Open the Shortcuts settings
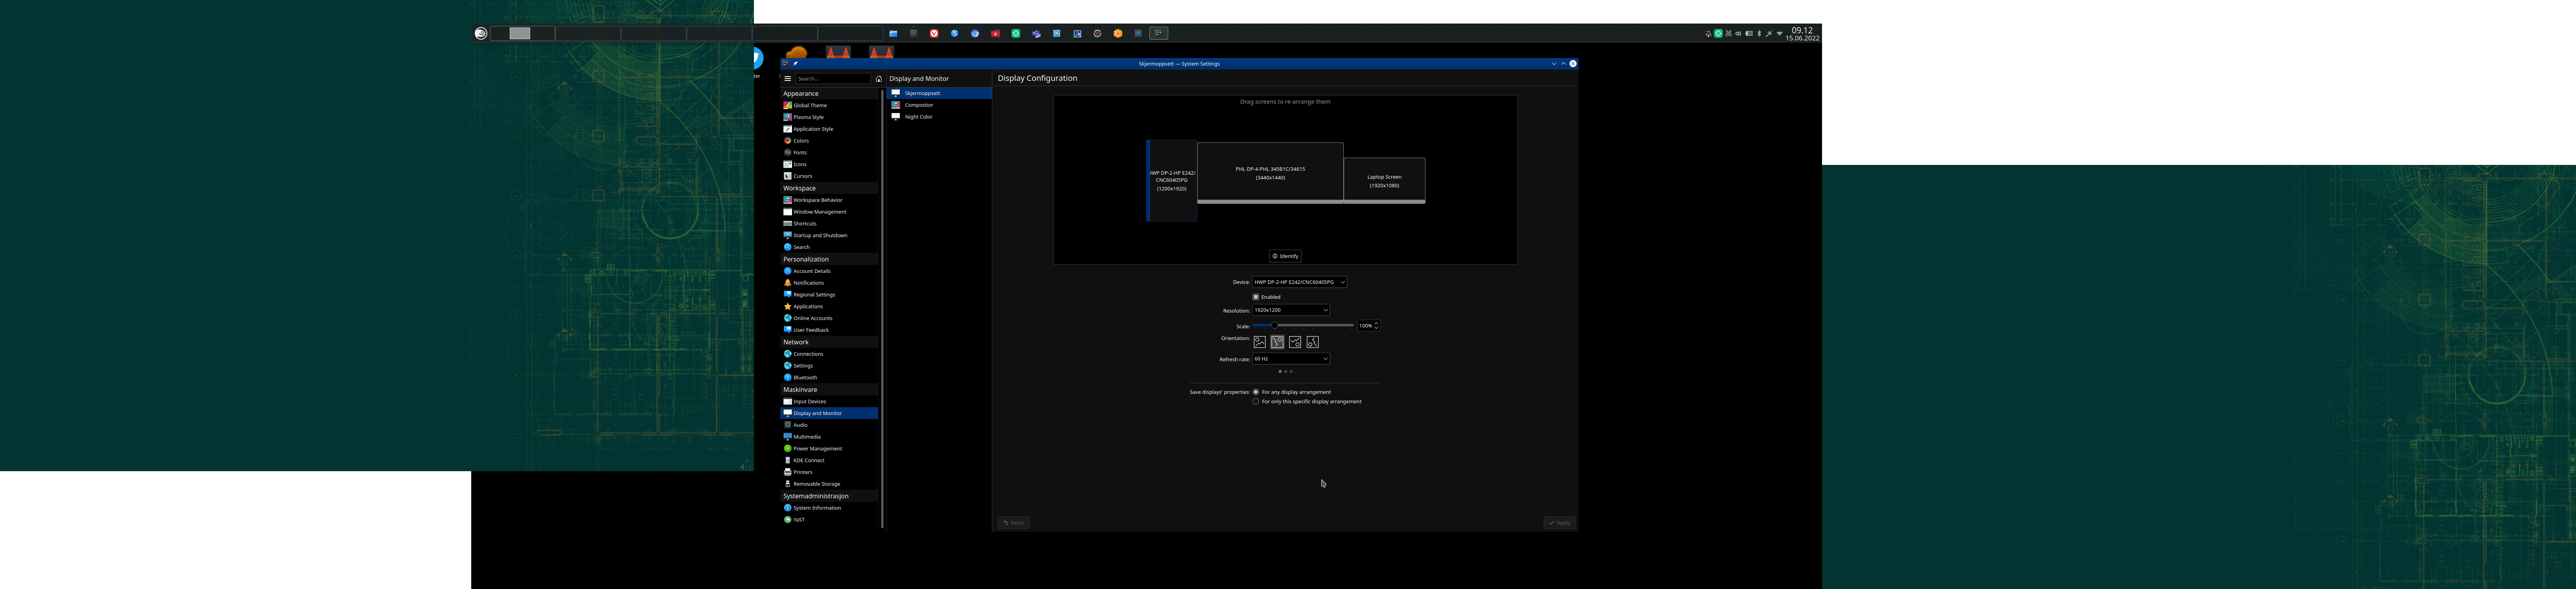The height and width of the screenshot is (589, 2576). point(829,224)
